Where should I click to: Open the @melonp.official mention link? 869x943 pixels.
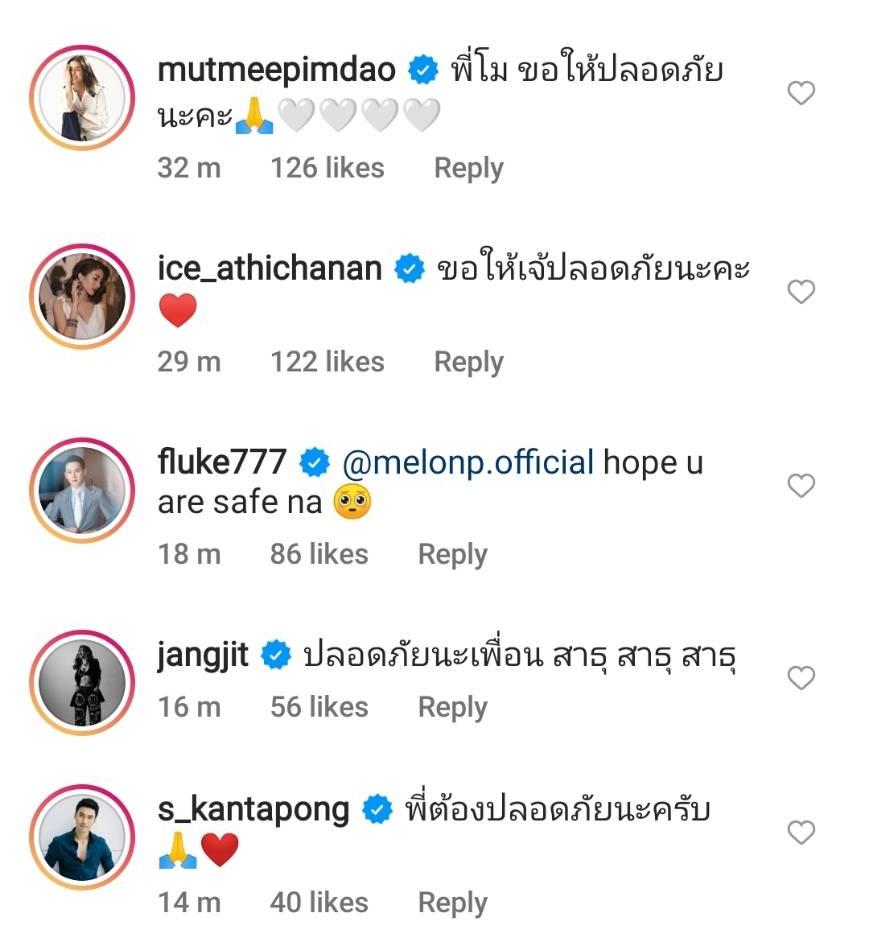(x=468, y=463)
